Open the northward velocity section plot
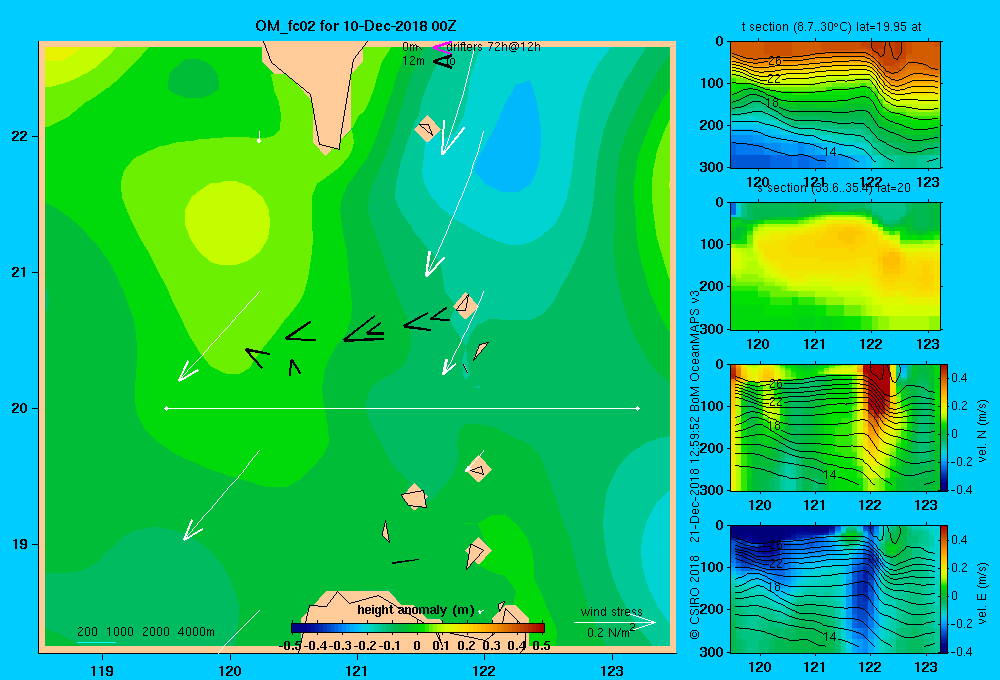The width and height of the screenshot is (1000, 680). coord(835,427)
